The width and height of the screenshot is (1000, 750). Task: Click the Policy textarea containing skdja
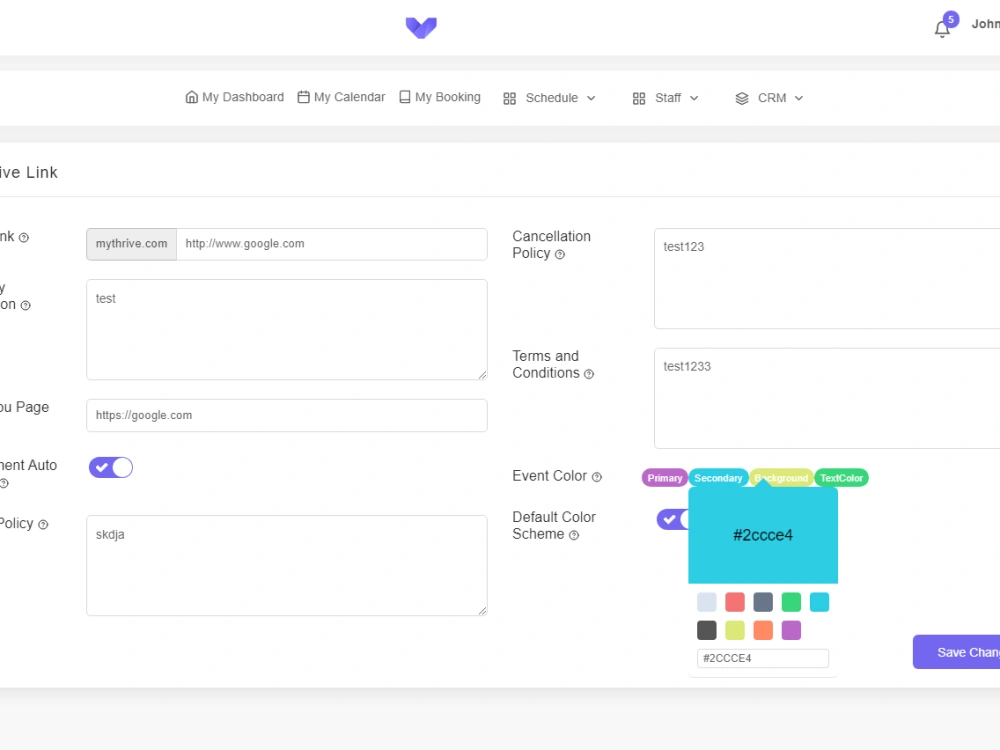287,566
